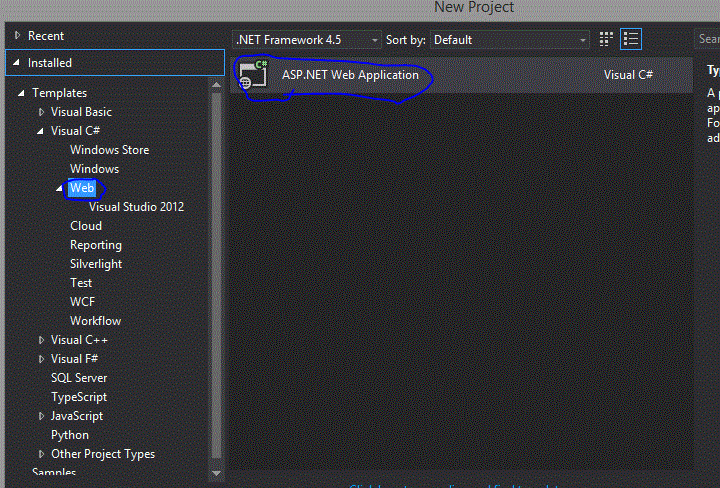The width and height of the screenshot is (720, 488).
Task: Select the ASP.NET Web Application template
Action: tap(461, 75)
